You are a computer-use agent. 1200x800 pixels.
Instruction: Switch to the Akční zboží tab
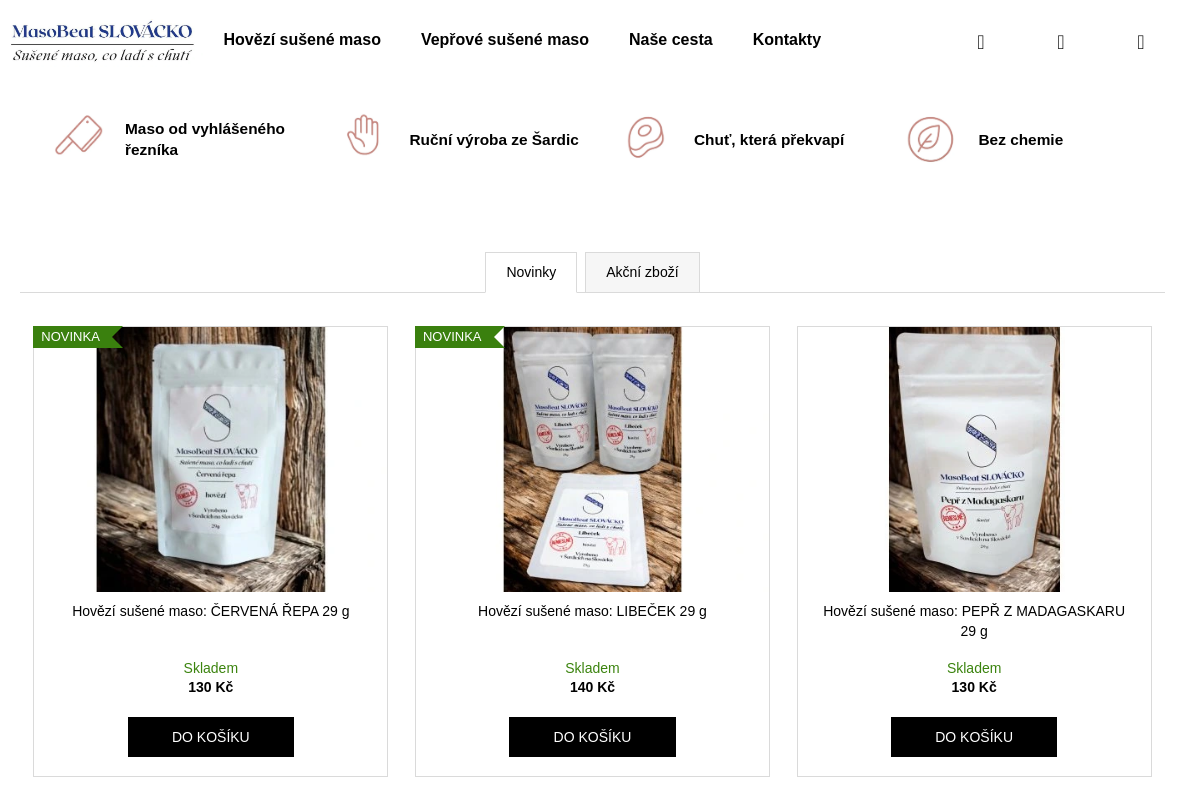click(642, 272)
